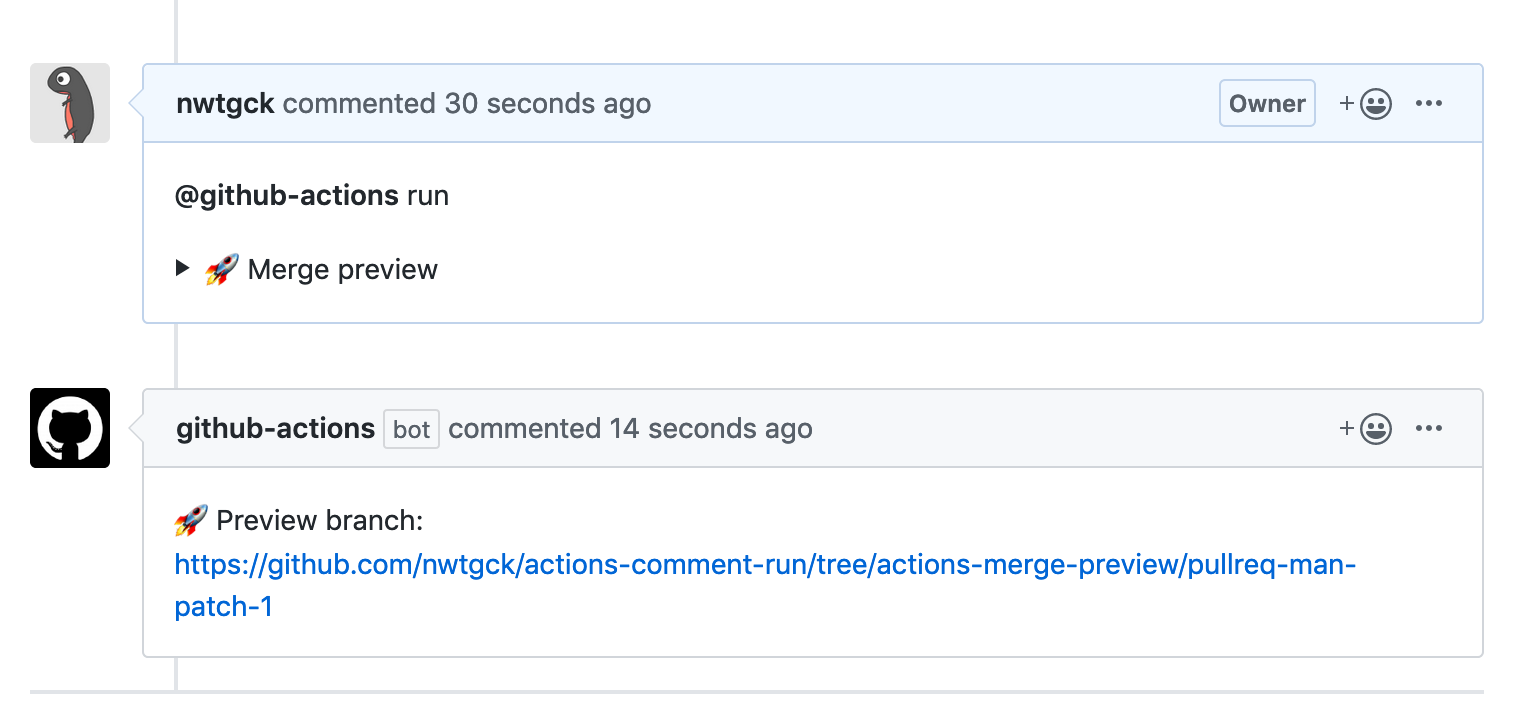
Task: Click the nwtgck username on the first comment
Action: click(x=225, y=104)
